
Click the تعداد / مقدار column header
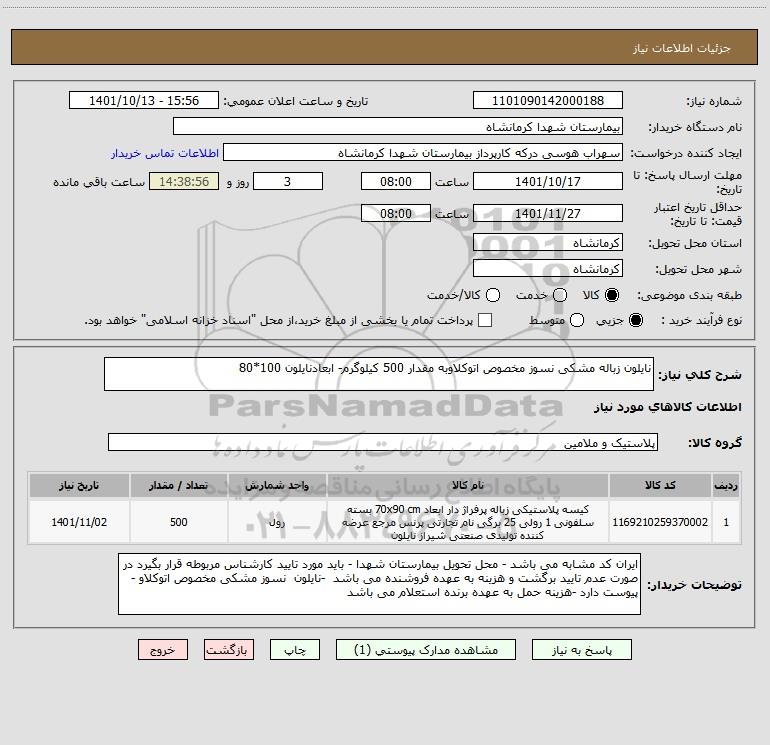click(x=179, y=485)
